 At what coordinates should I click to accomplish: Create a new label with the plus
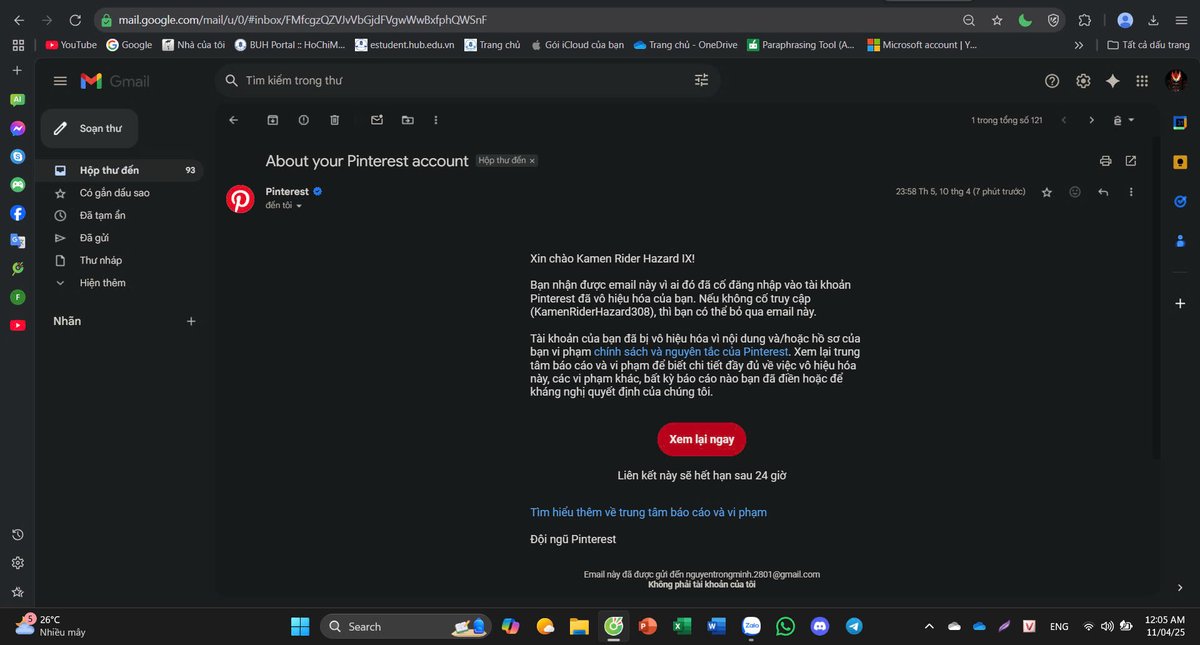(191, 321)
